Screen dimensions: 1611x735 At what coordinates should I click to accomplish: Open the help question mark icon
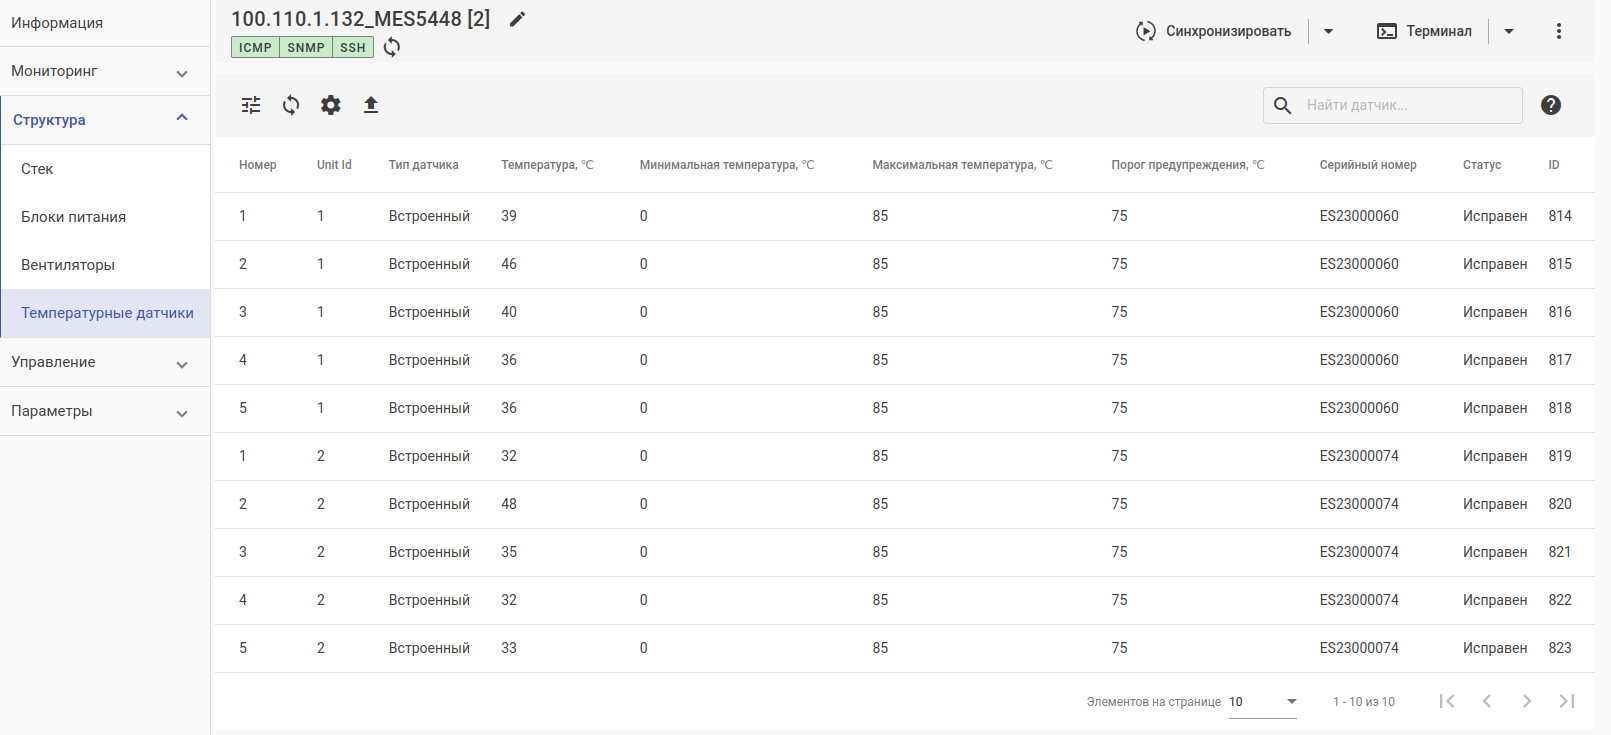[1551, 105]
